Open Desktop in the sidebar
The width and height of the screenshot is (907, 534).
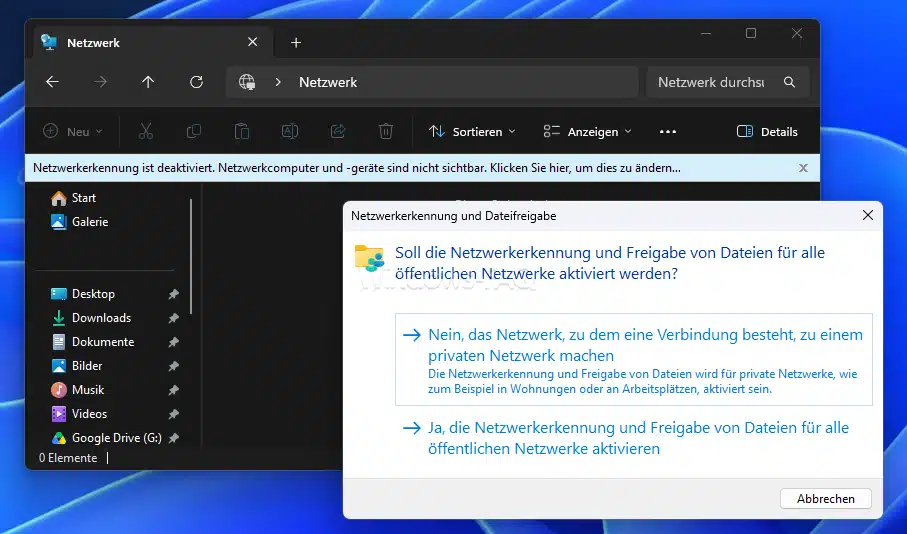pyautogui.click(x=83, y=294)
